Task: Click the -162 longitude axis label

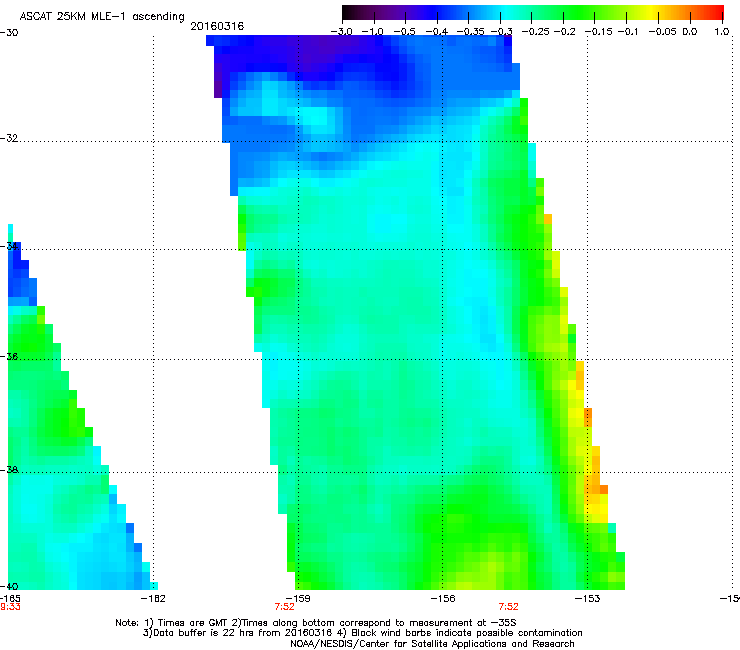Action: tap(153, 599)
